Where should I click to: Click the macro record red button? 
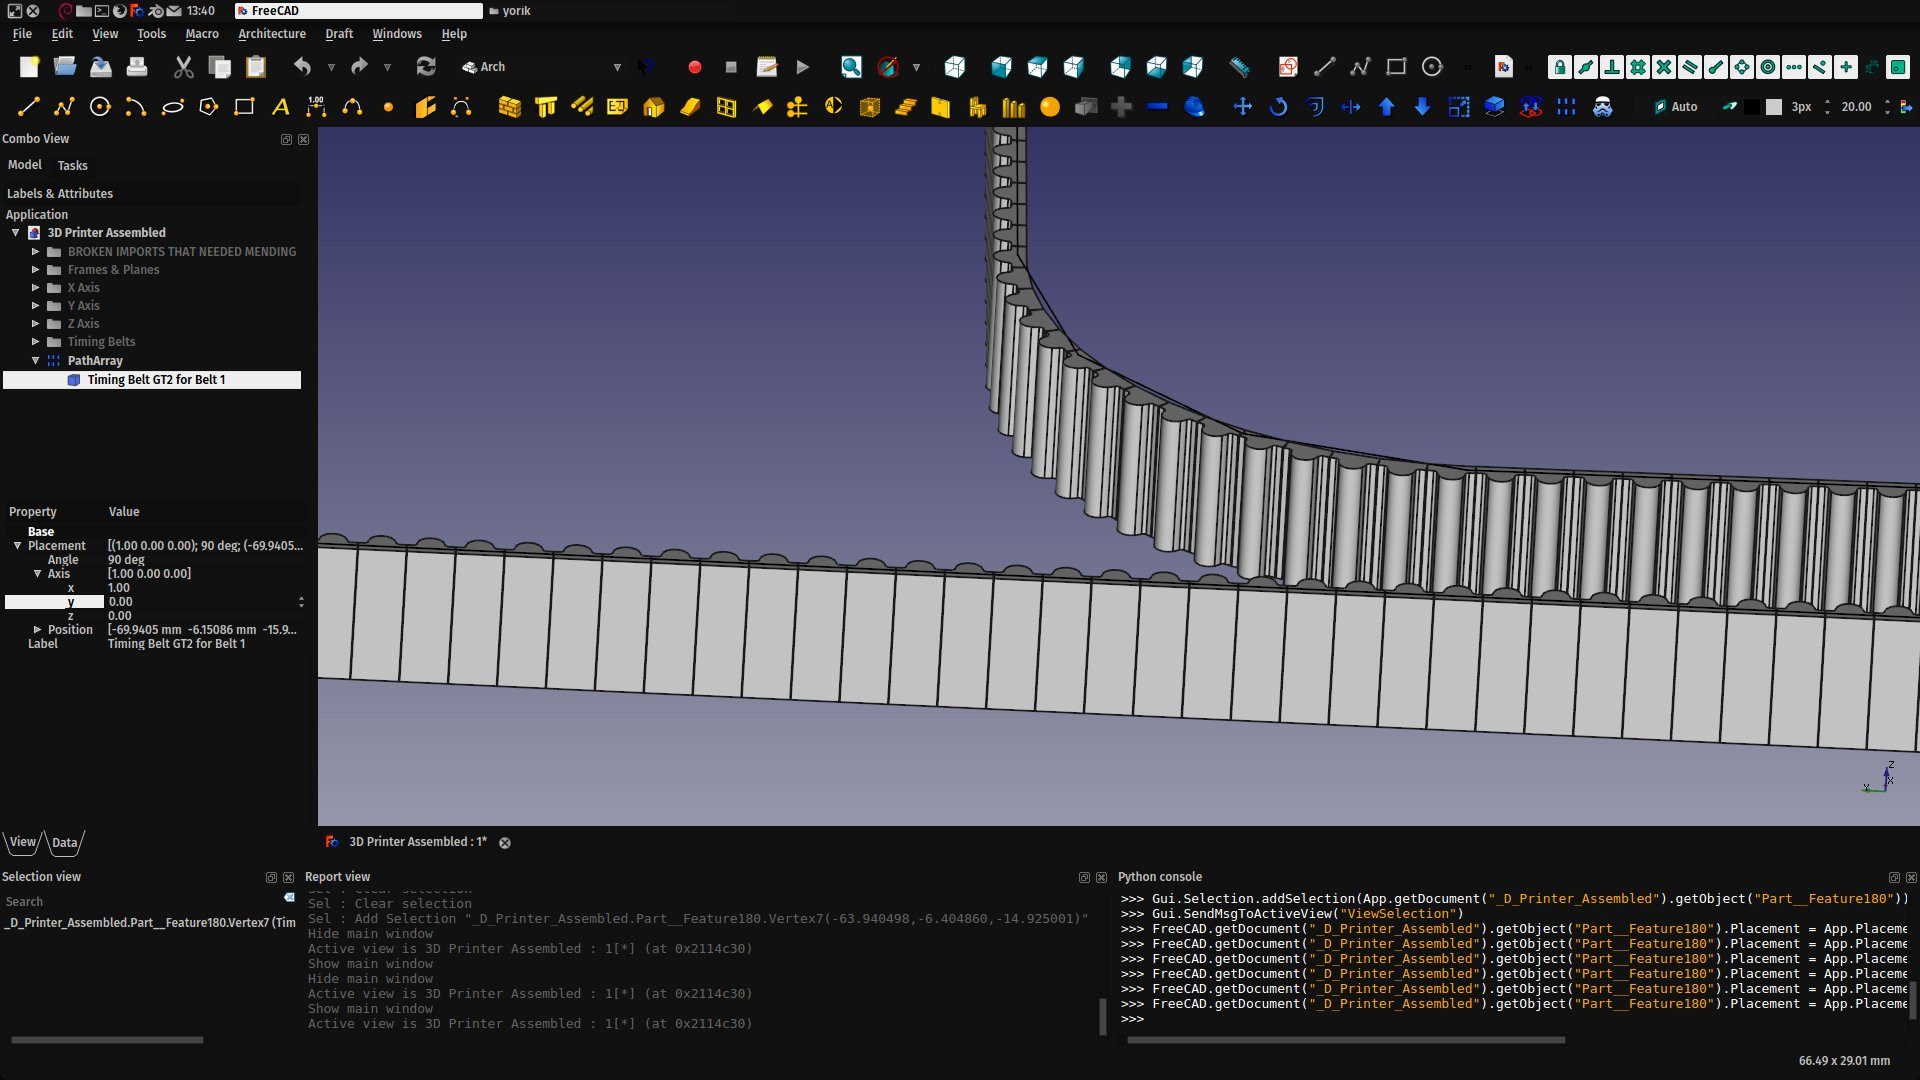click(x=695, y=67)
